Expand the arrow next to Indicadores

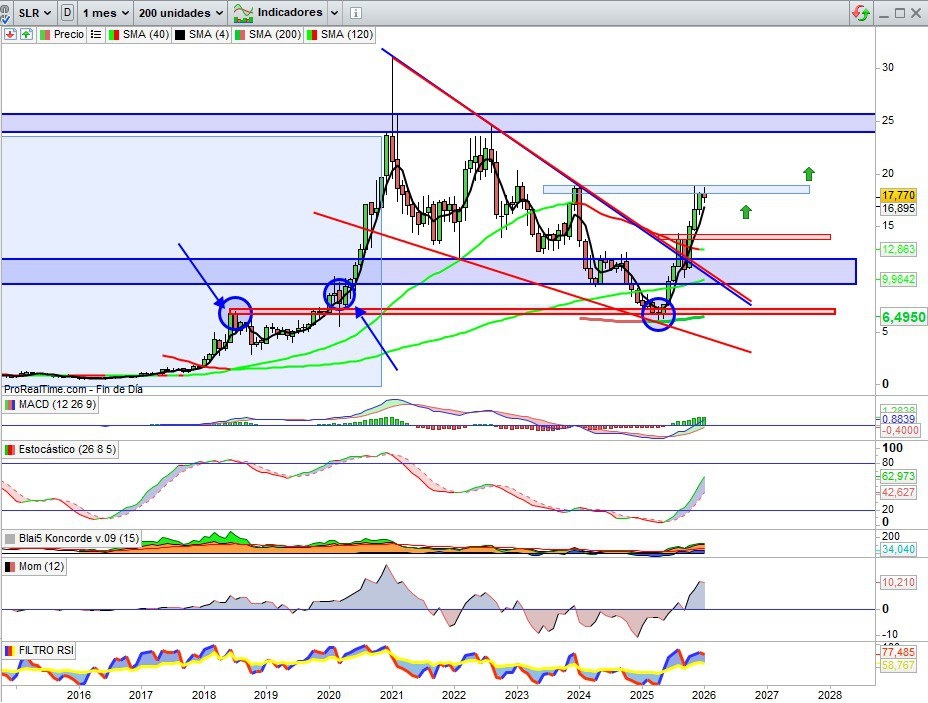pos(334,13)
